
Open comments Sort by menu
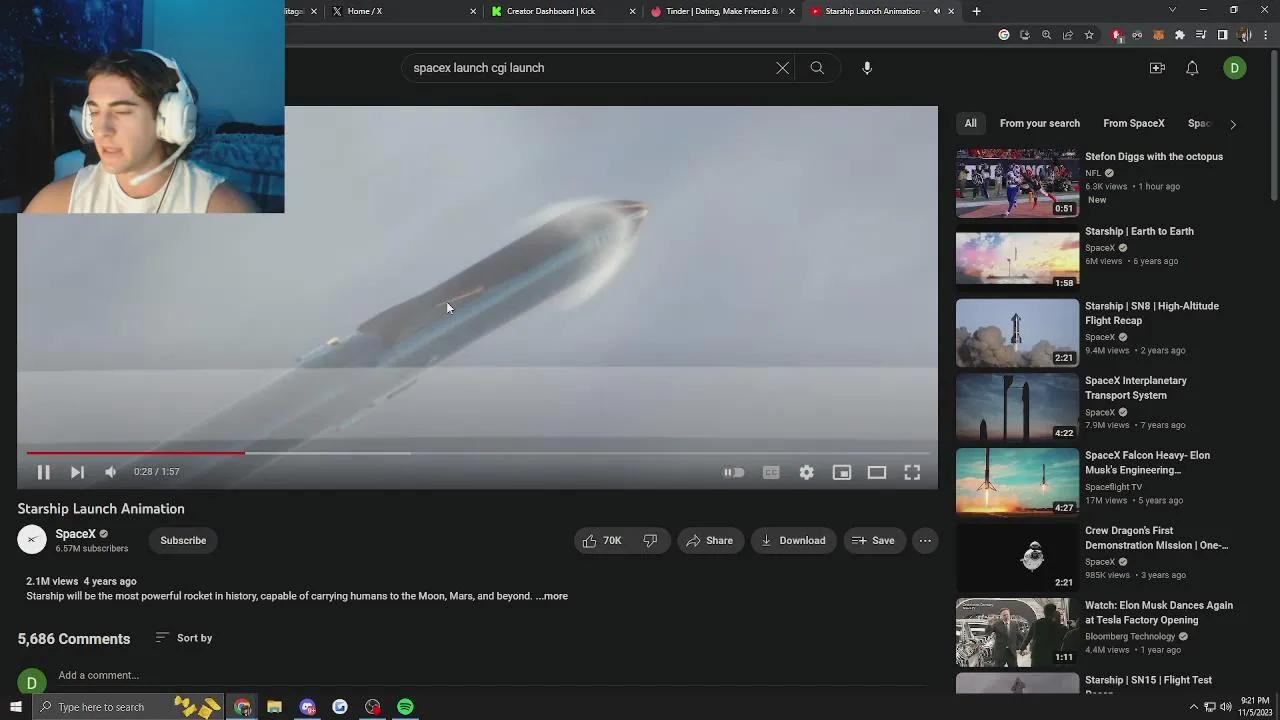[184, 638]
